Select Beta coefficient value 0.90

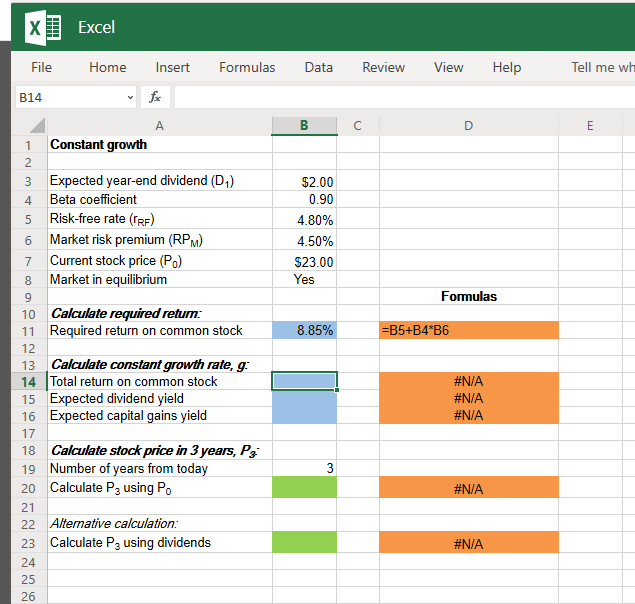pos(304,199)
